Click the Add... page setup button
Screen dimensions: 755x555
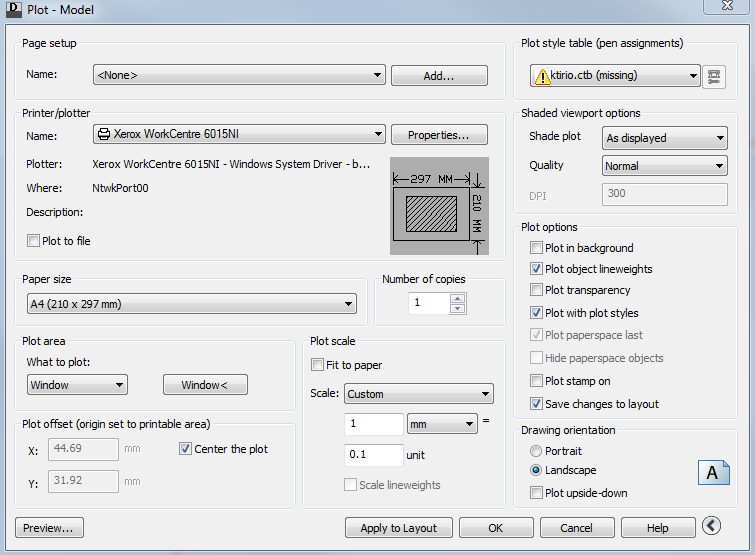439,76
